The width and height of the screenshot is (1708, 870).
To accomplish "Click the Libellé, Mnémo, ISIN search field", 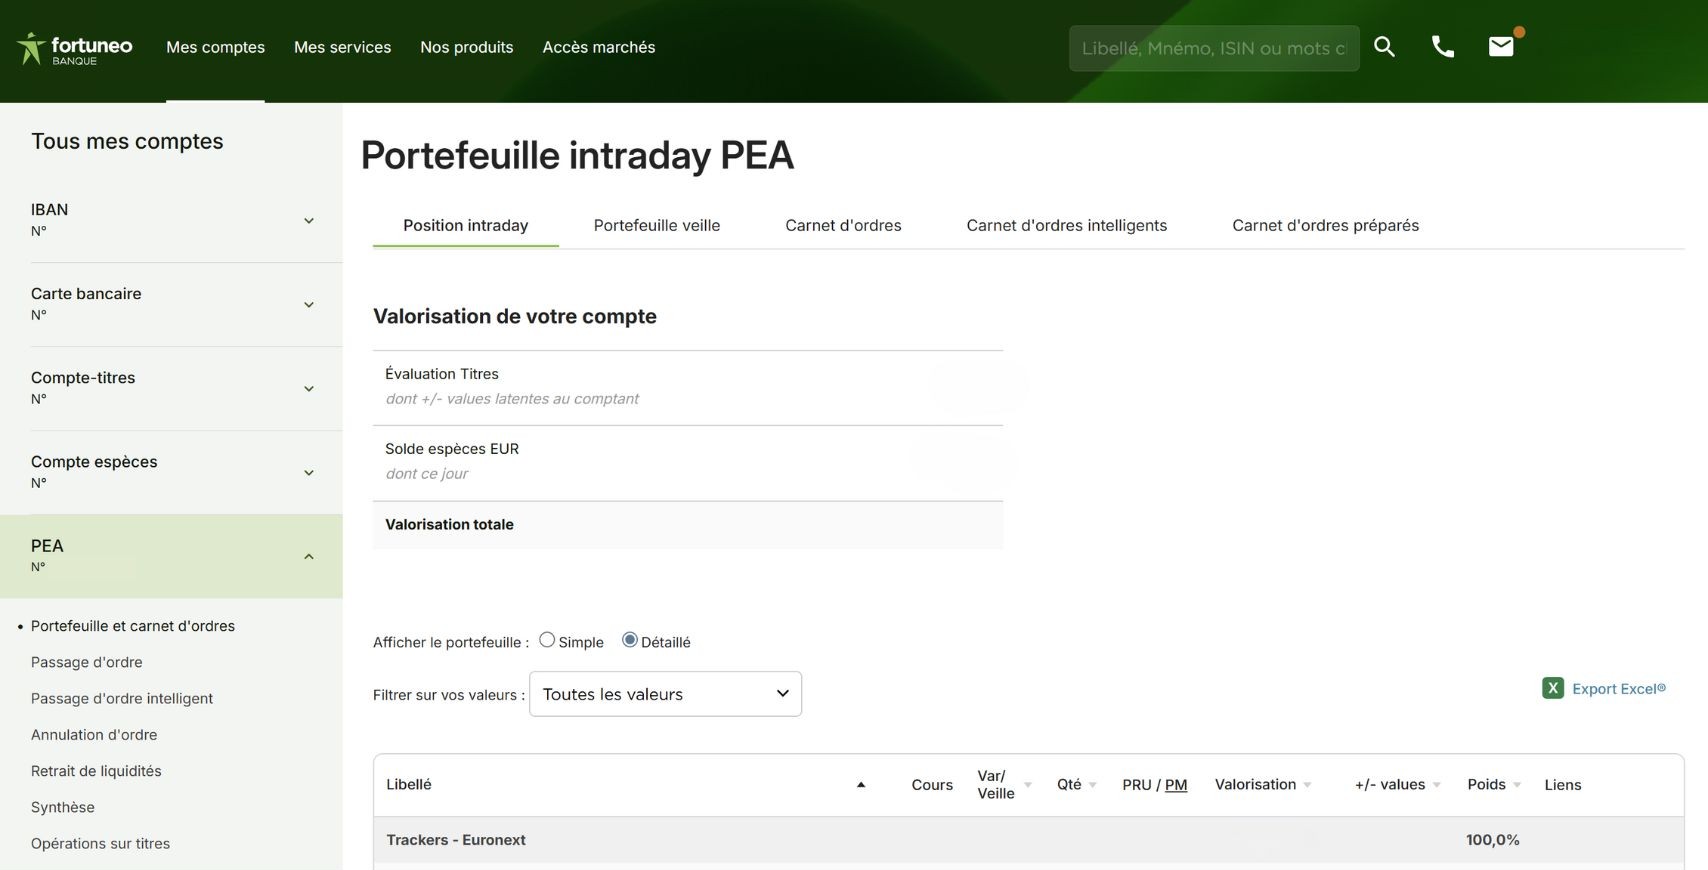I will [1213, 48].
